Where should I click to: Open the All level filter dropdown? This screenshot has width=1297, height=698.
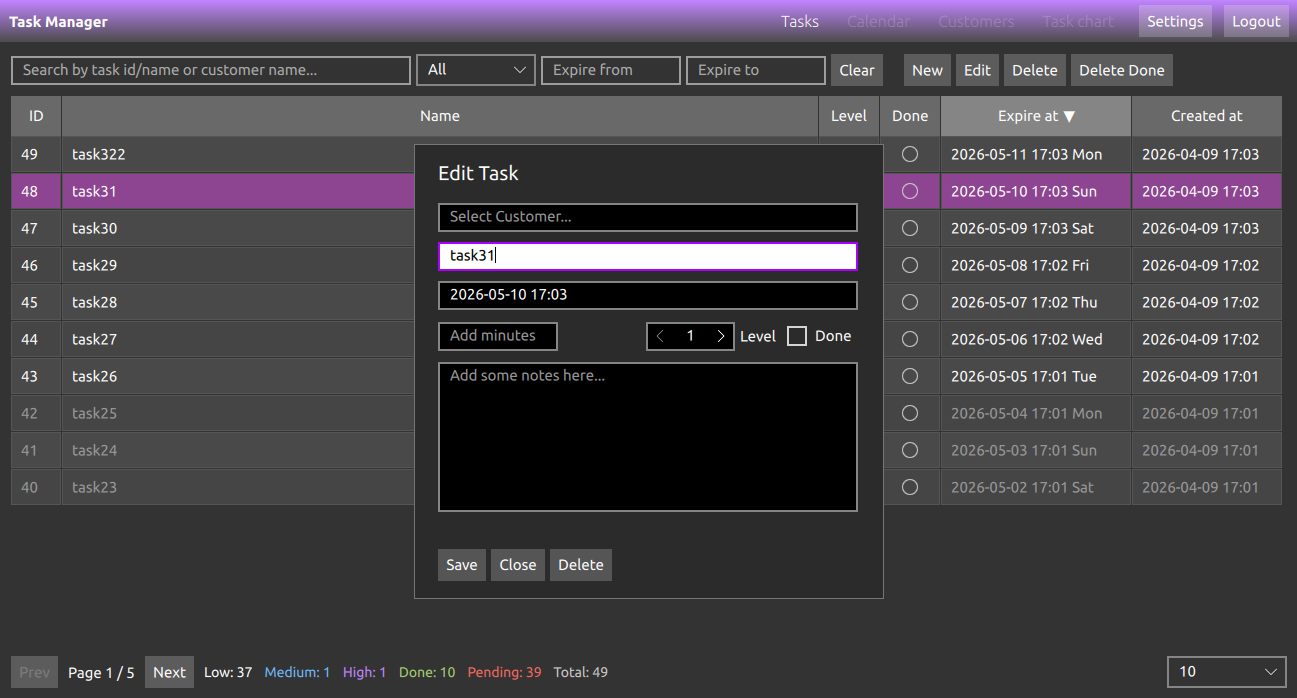(x=476, y=70)
